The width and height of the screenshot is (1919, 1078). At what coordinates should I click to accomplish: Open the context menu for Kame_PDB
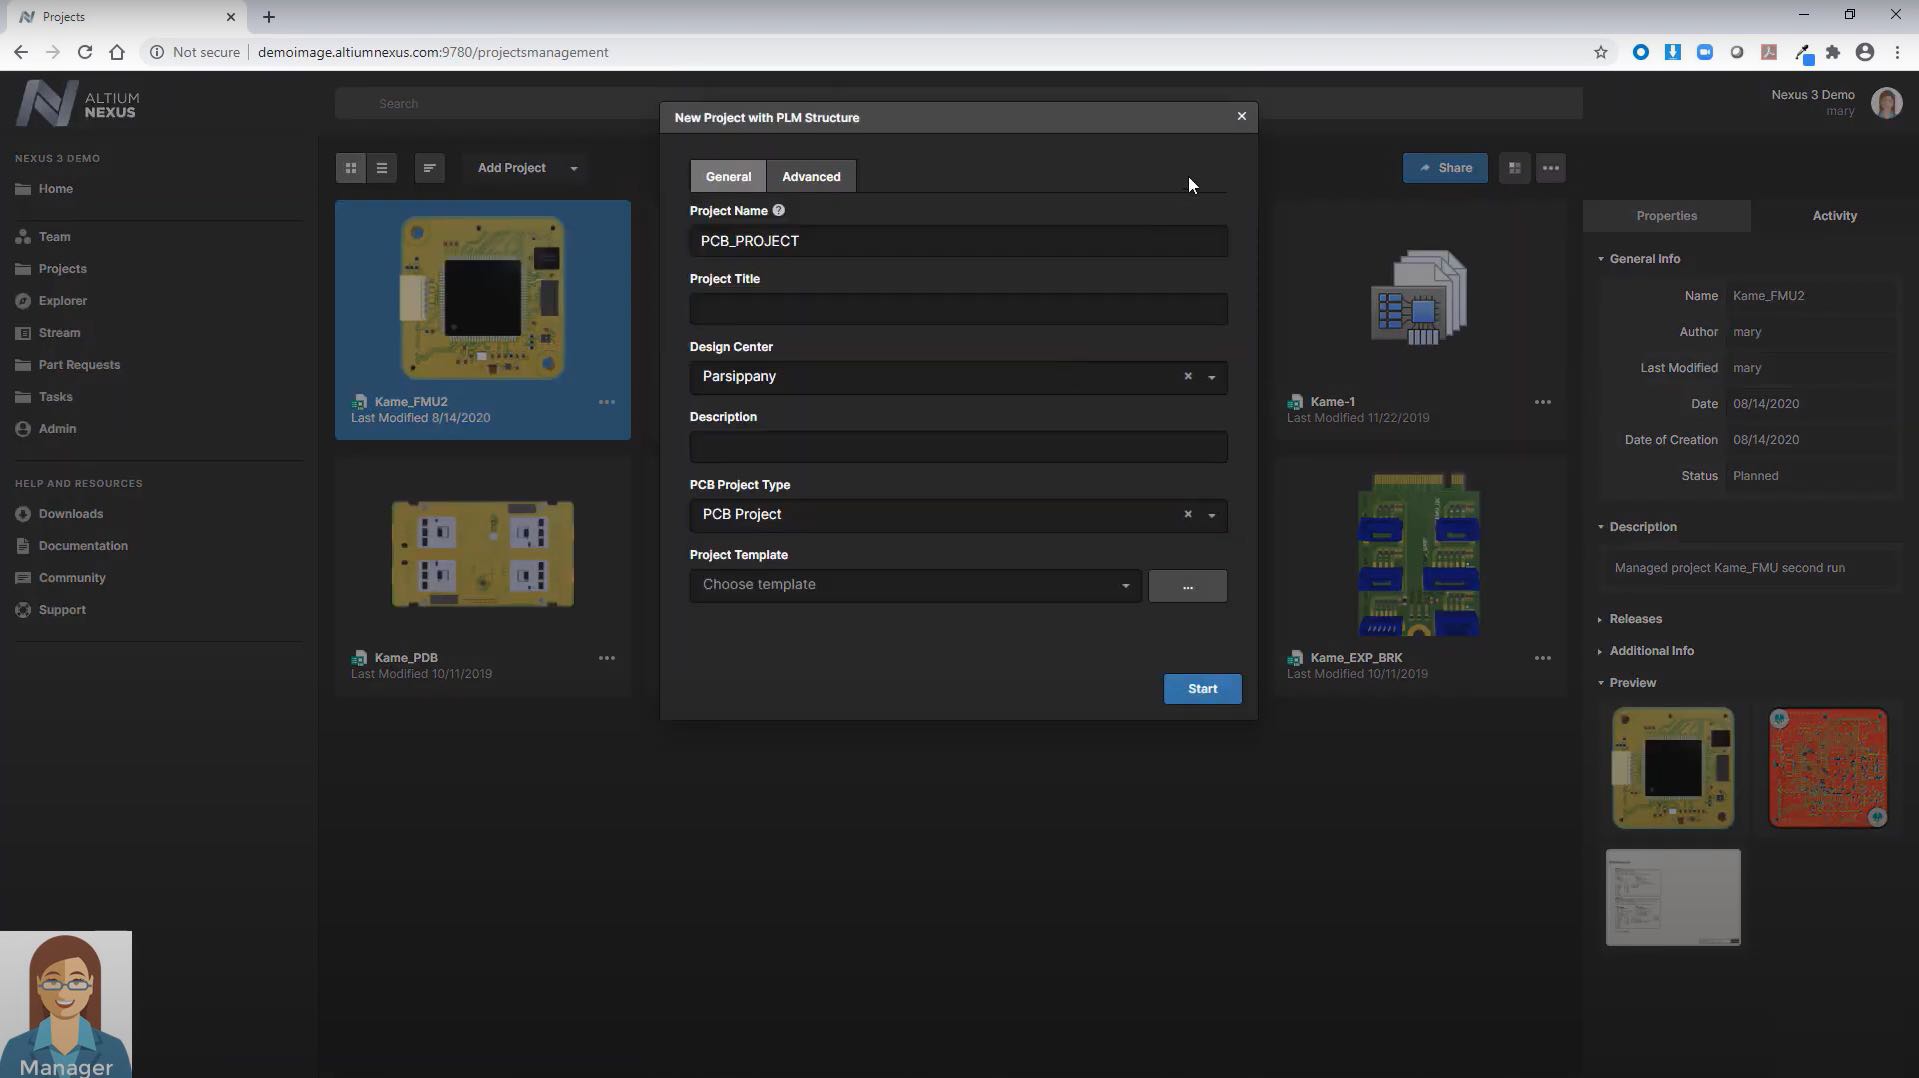[x=607, y=658]
